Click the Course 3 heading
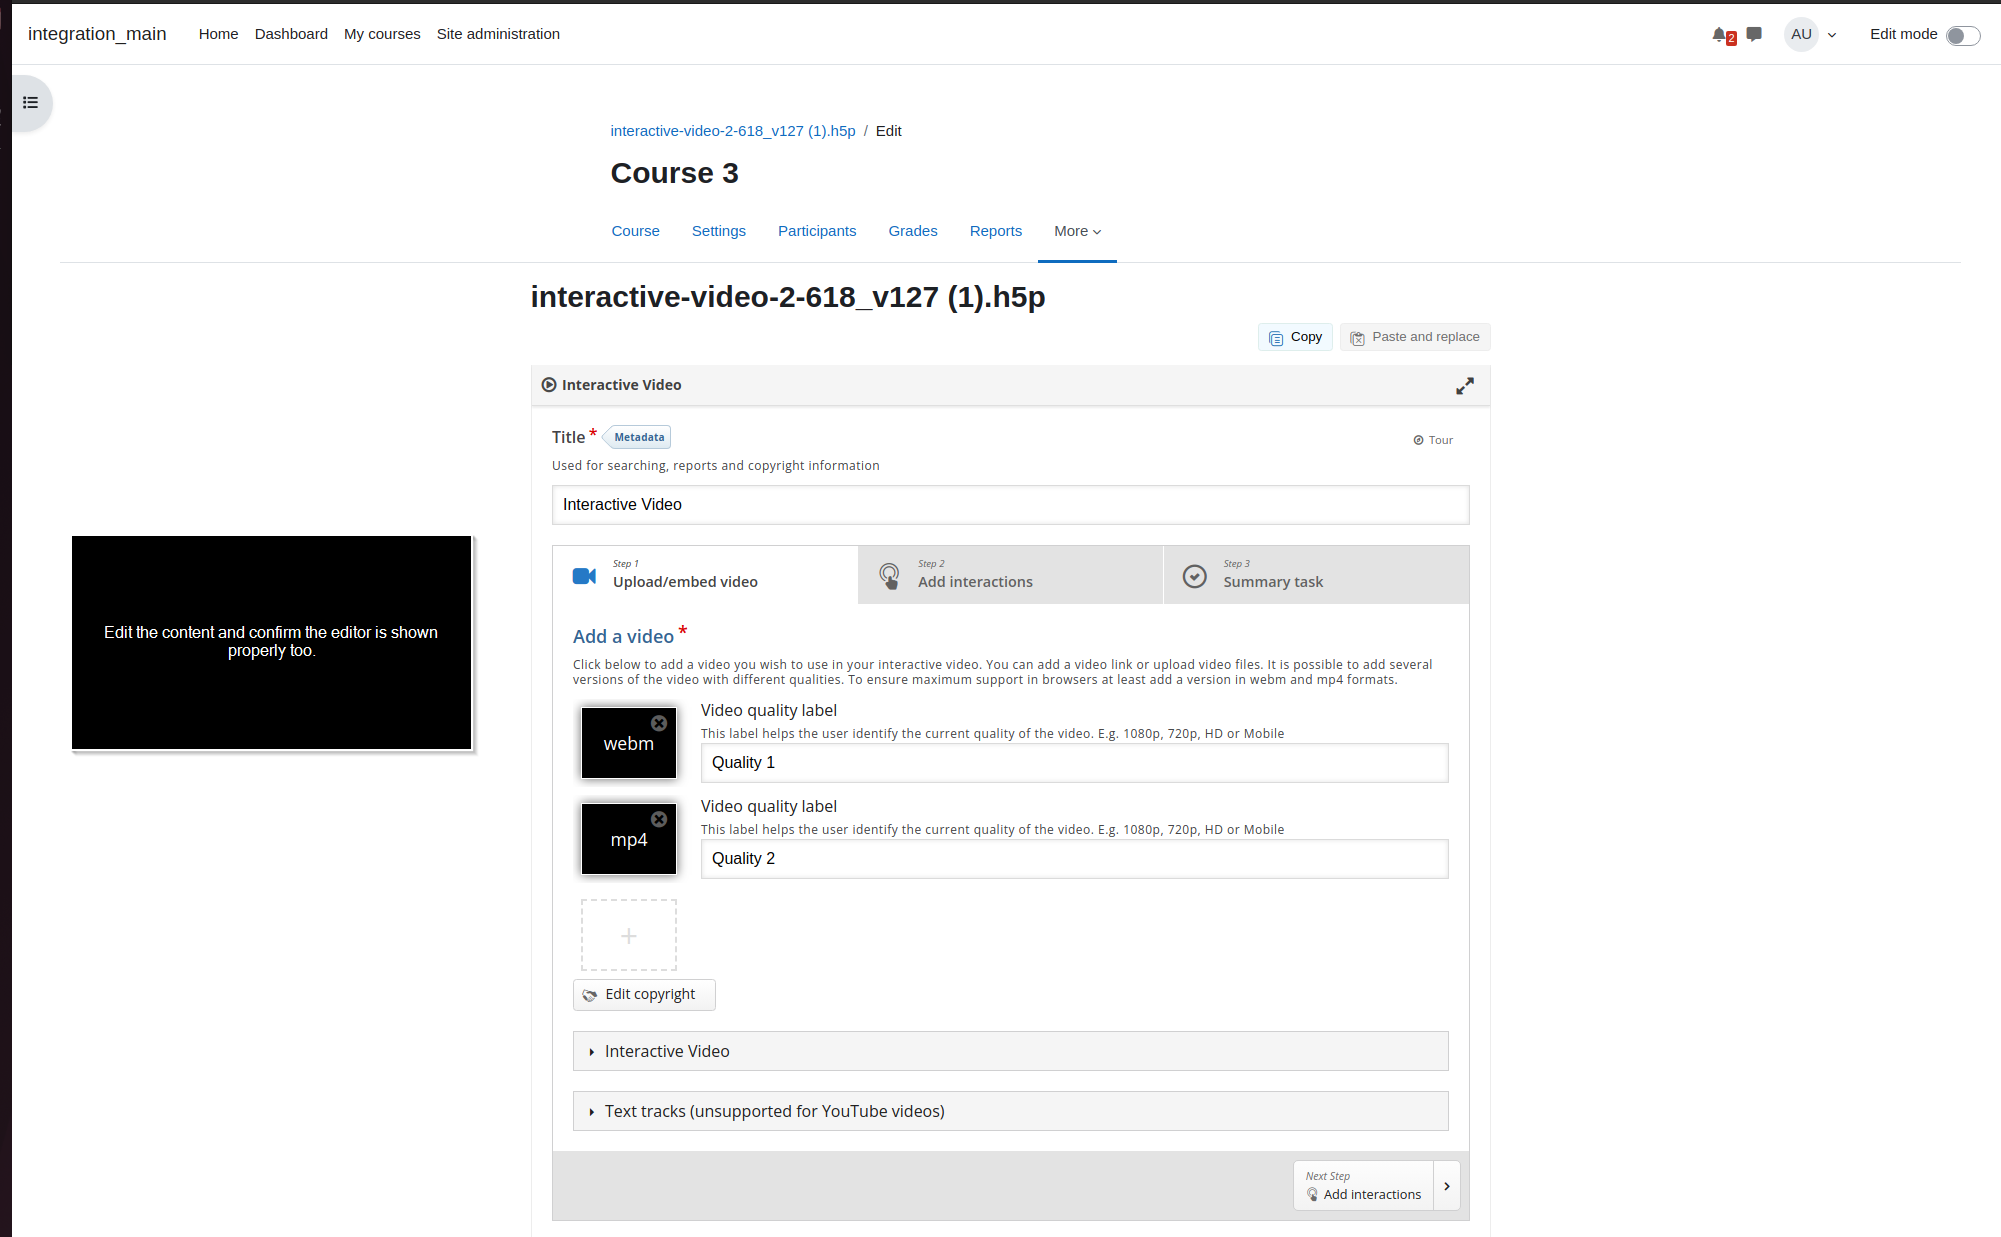Viewport: 2001px width, 1237px height. click(x=675, y=173)
